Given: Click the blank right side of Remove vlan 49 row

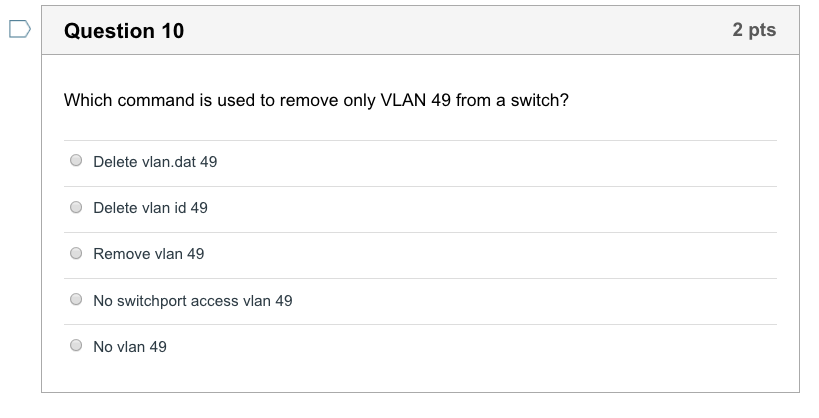Looking at the screenshot, I should (x=491, y=256).
